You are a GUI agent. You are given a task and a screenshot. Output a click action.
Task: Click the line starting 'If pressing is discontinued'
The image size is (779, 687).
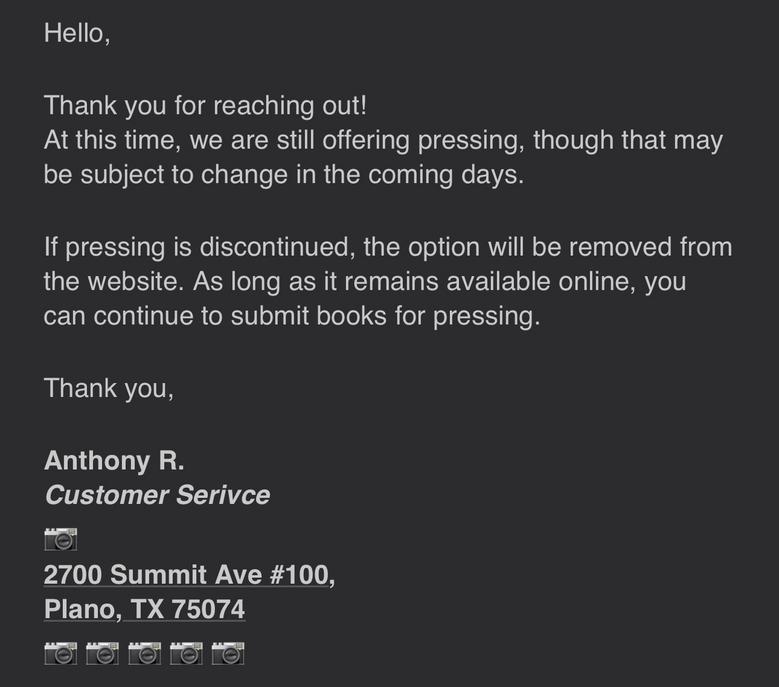[x=388, y=246]
